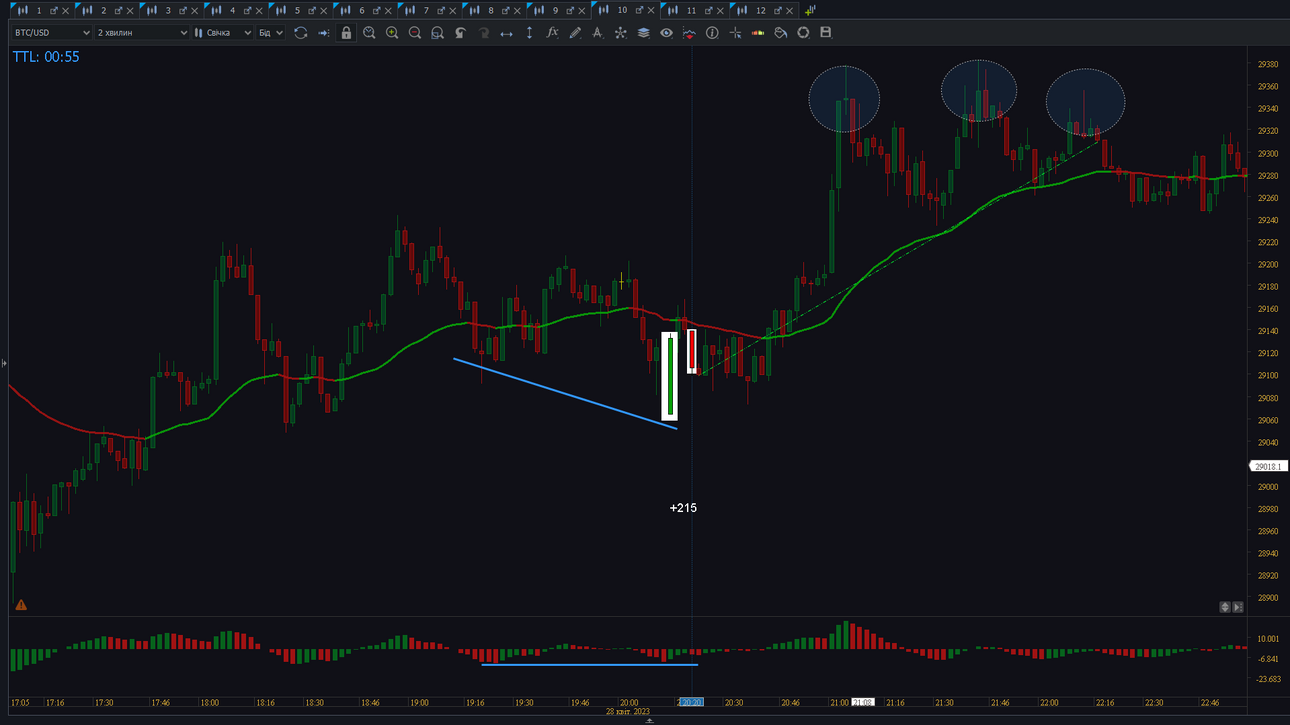Screen dimensions: 1290x725
Task: Click the greyed redo arrow icon
Action: click(x=483, y=33)
